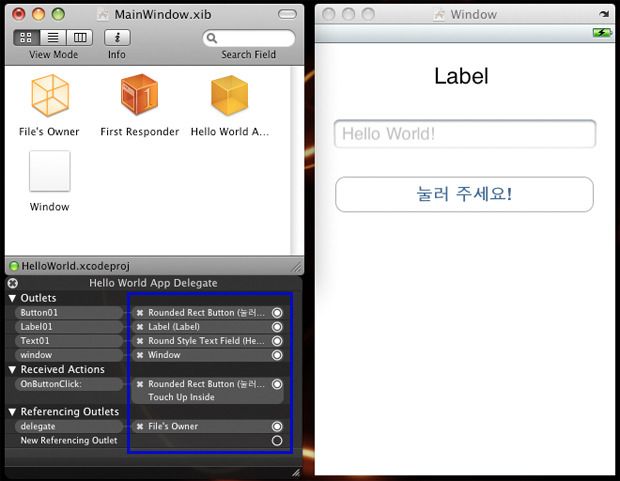Click the 눌러 주세요! rounded button

click(464, 194)
